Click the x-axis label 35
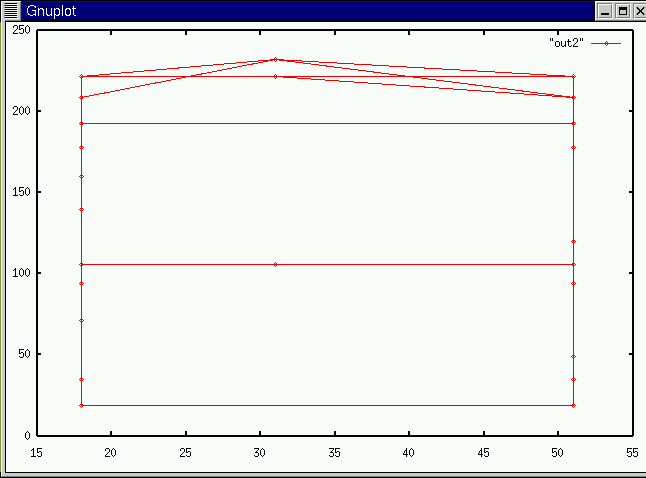The height and width of the screenshot is (478, 646). pyautogui.click(x=335, y=453)
